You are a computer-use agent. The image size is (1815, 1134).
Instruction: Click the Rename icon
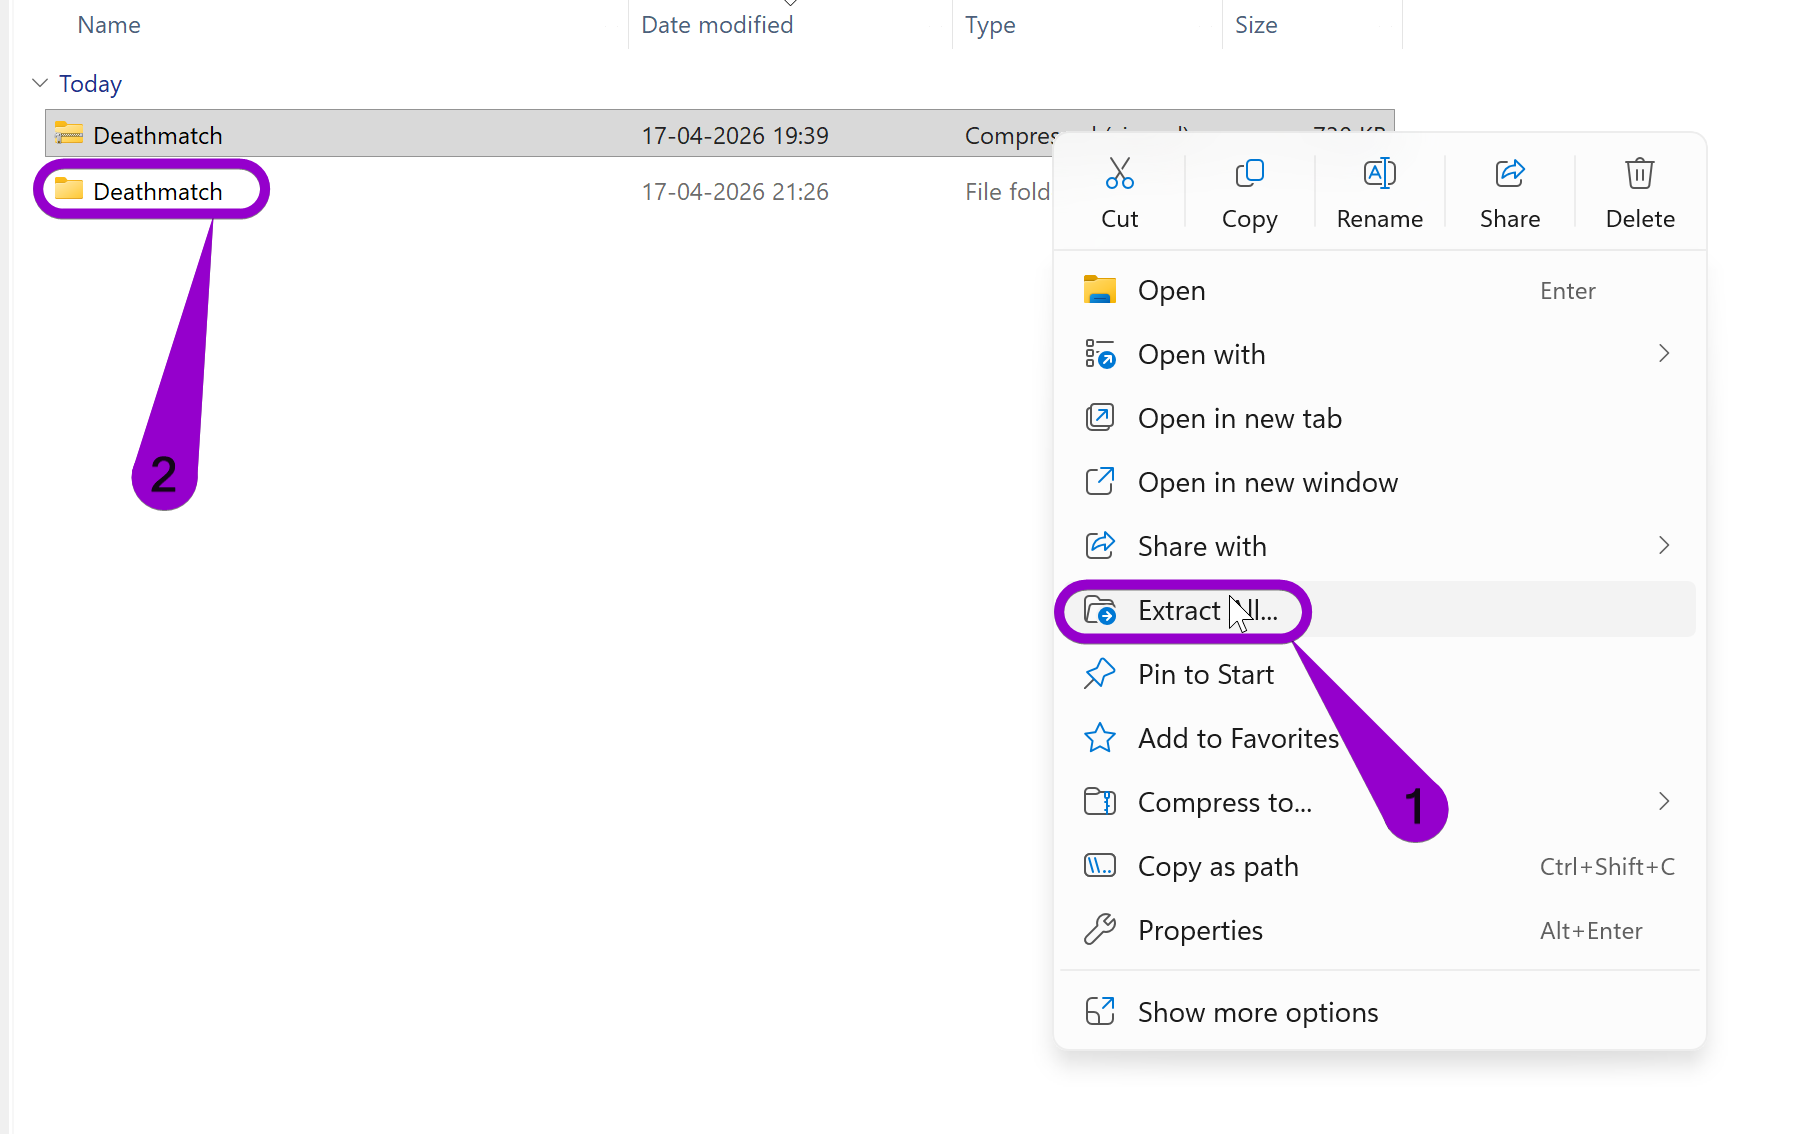(1379, 173)
